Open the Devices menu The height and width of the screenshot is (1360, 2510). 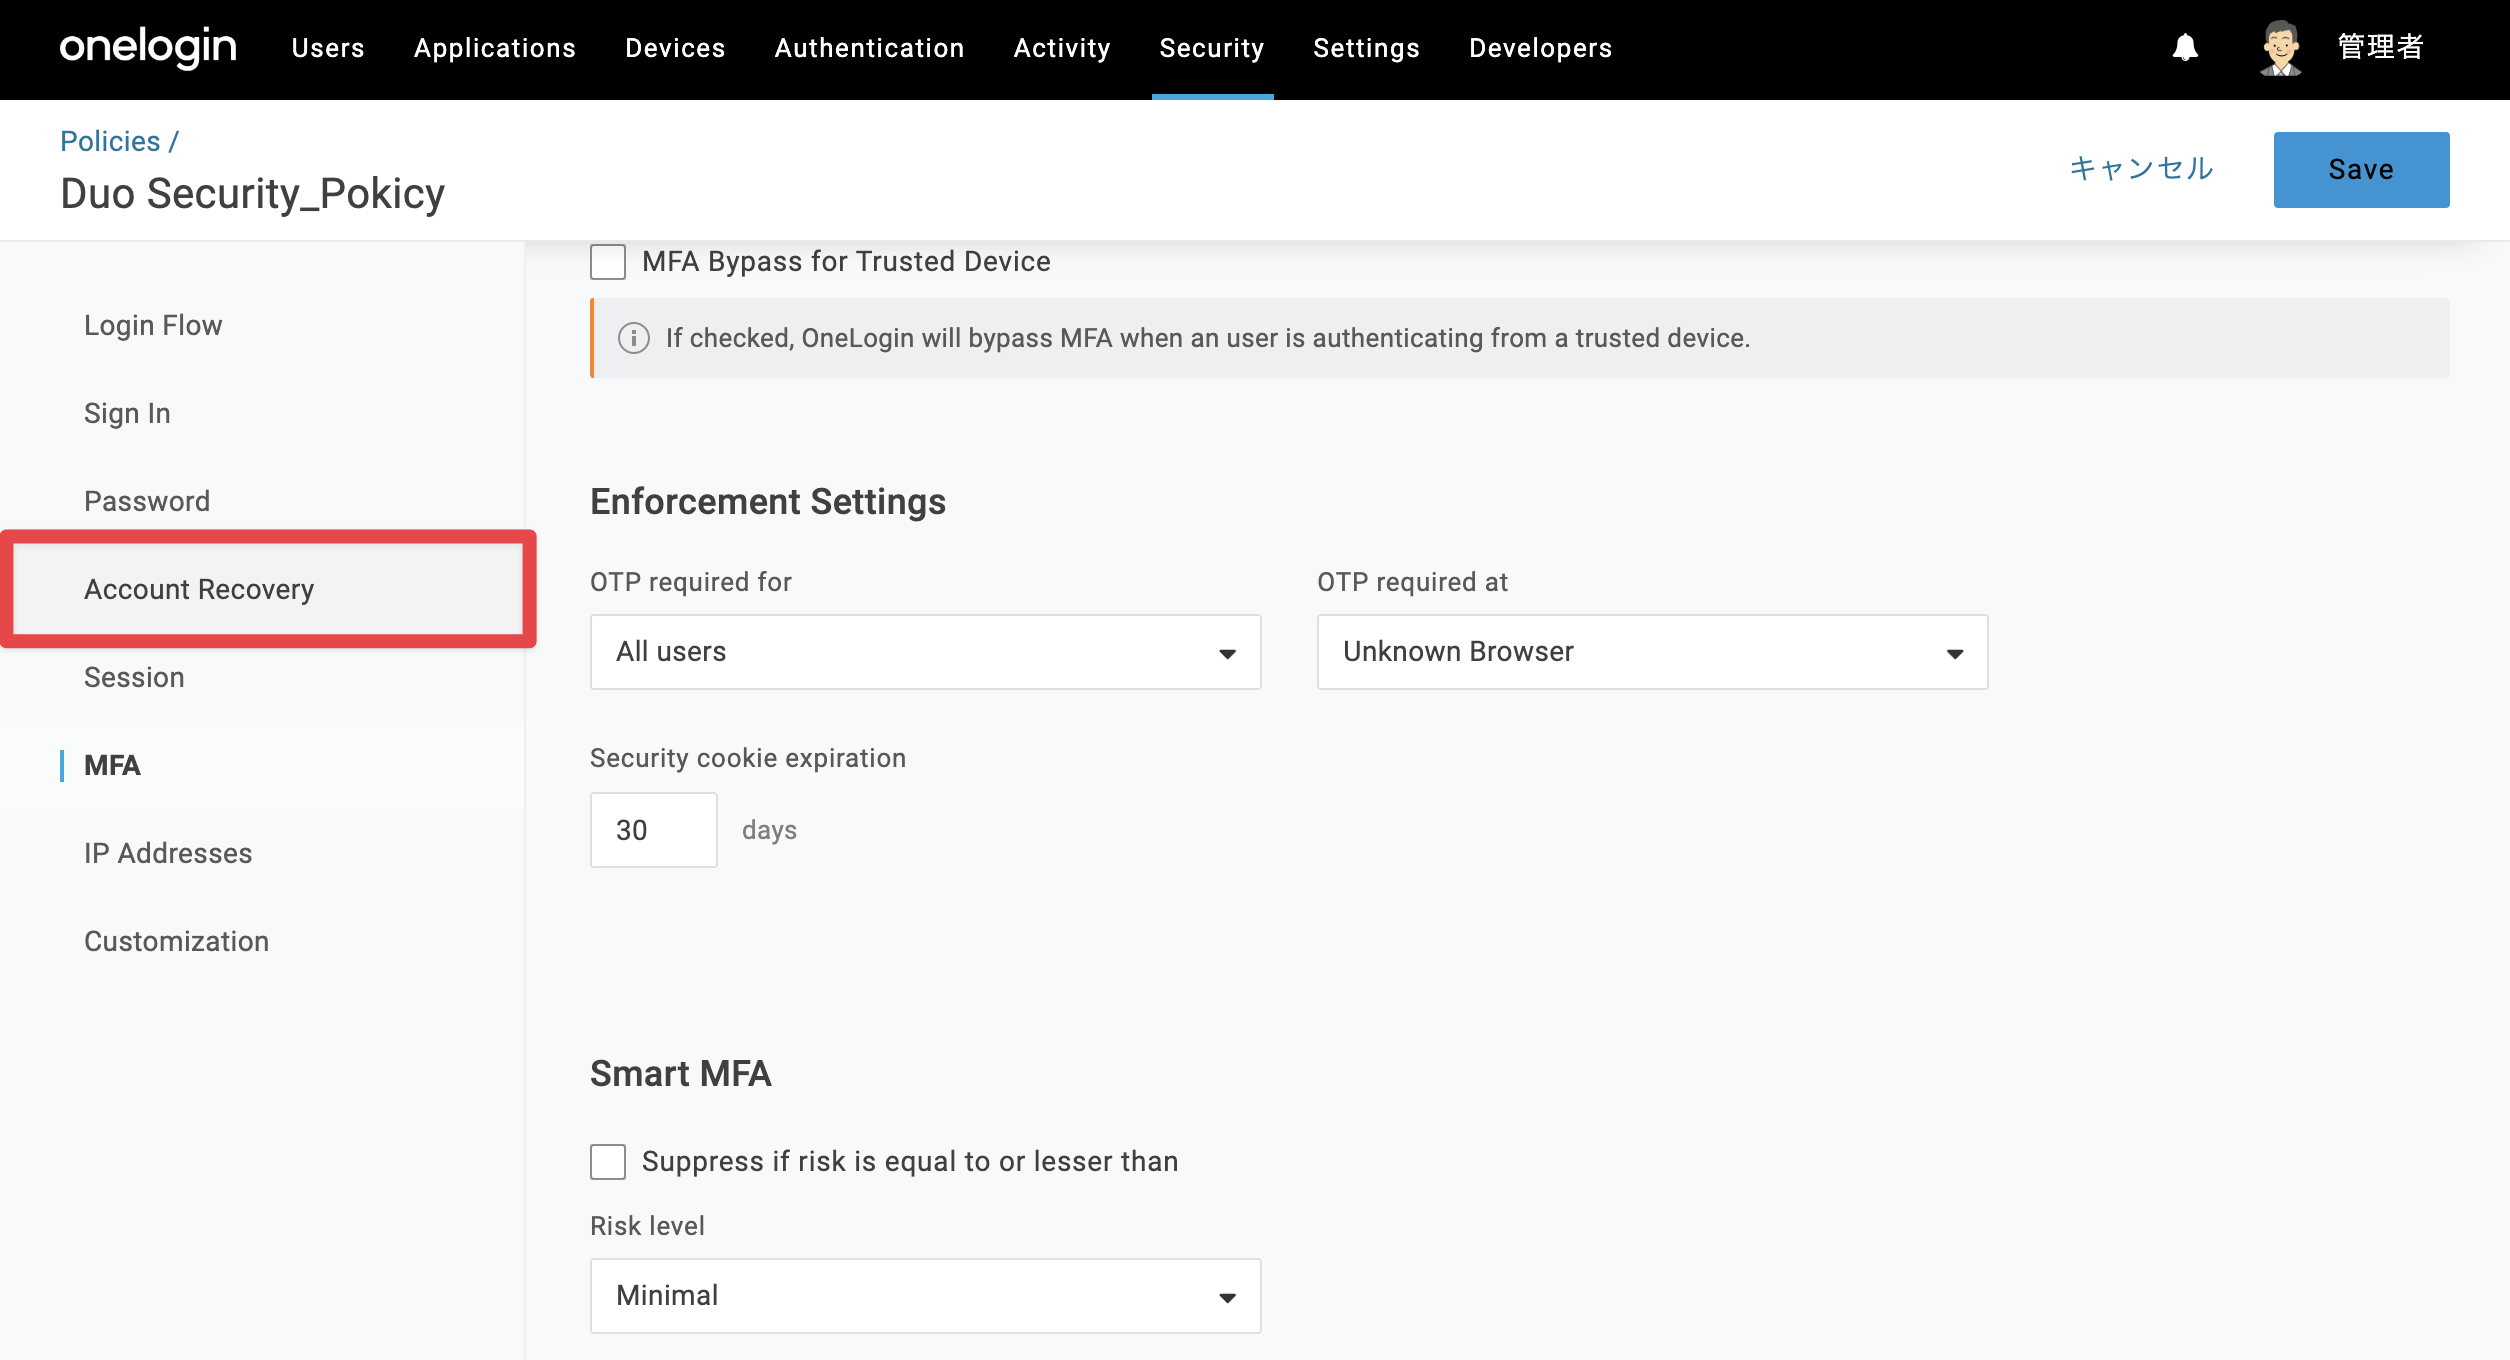point(675,48)
